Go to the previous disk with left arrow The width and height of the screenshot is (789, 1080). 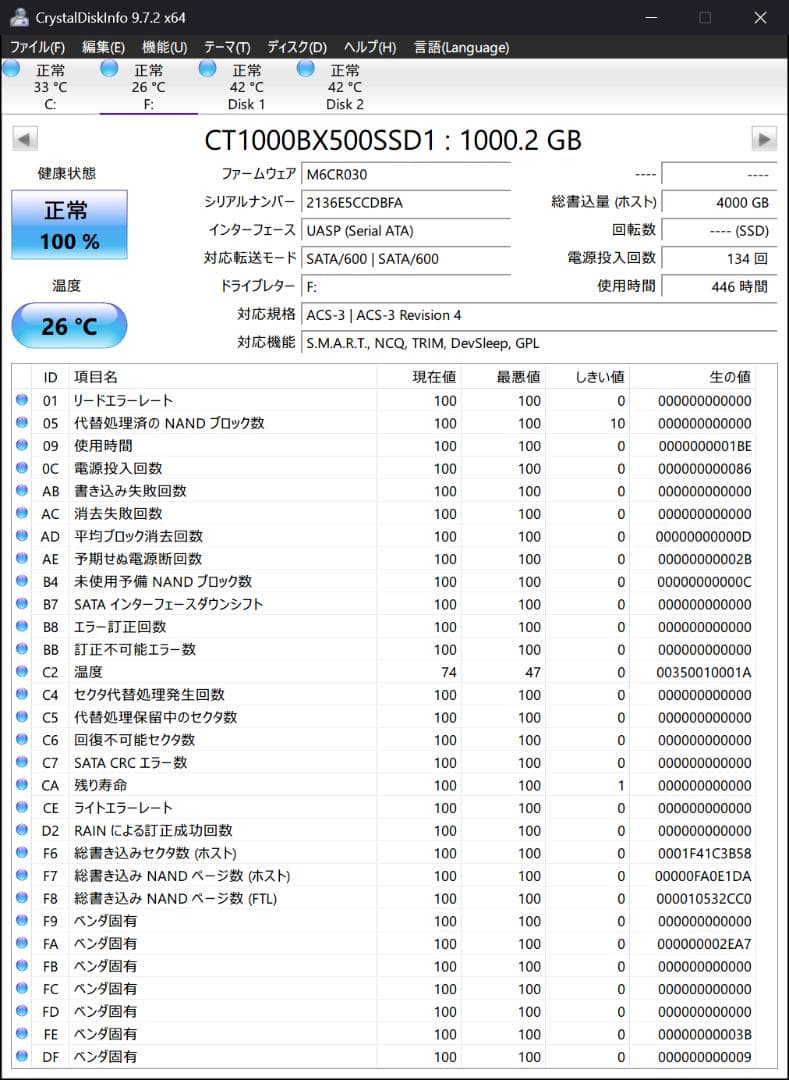click(24, 139)
